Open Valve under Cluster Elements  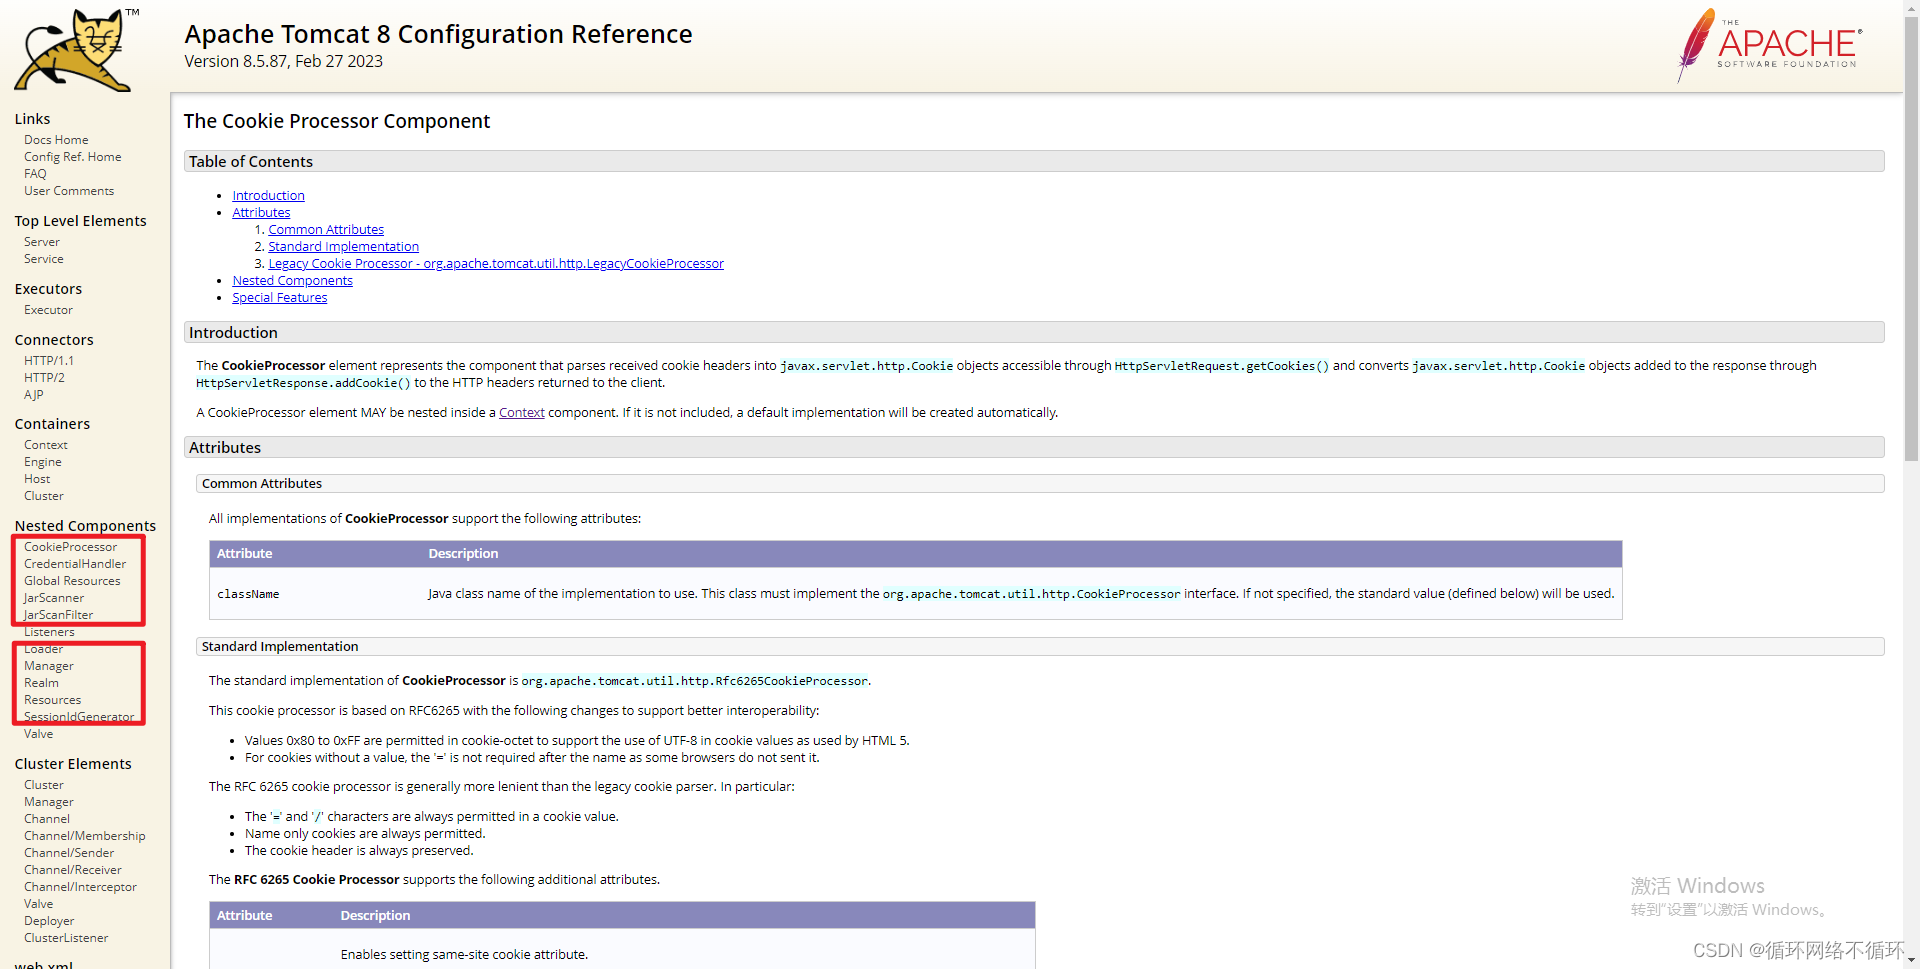pos(39,904)
